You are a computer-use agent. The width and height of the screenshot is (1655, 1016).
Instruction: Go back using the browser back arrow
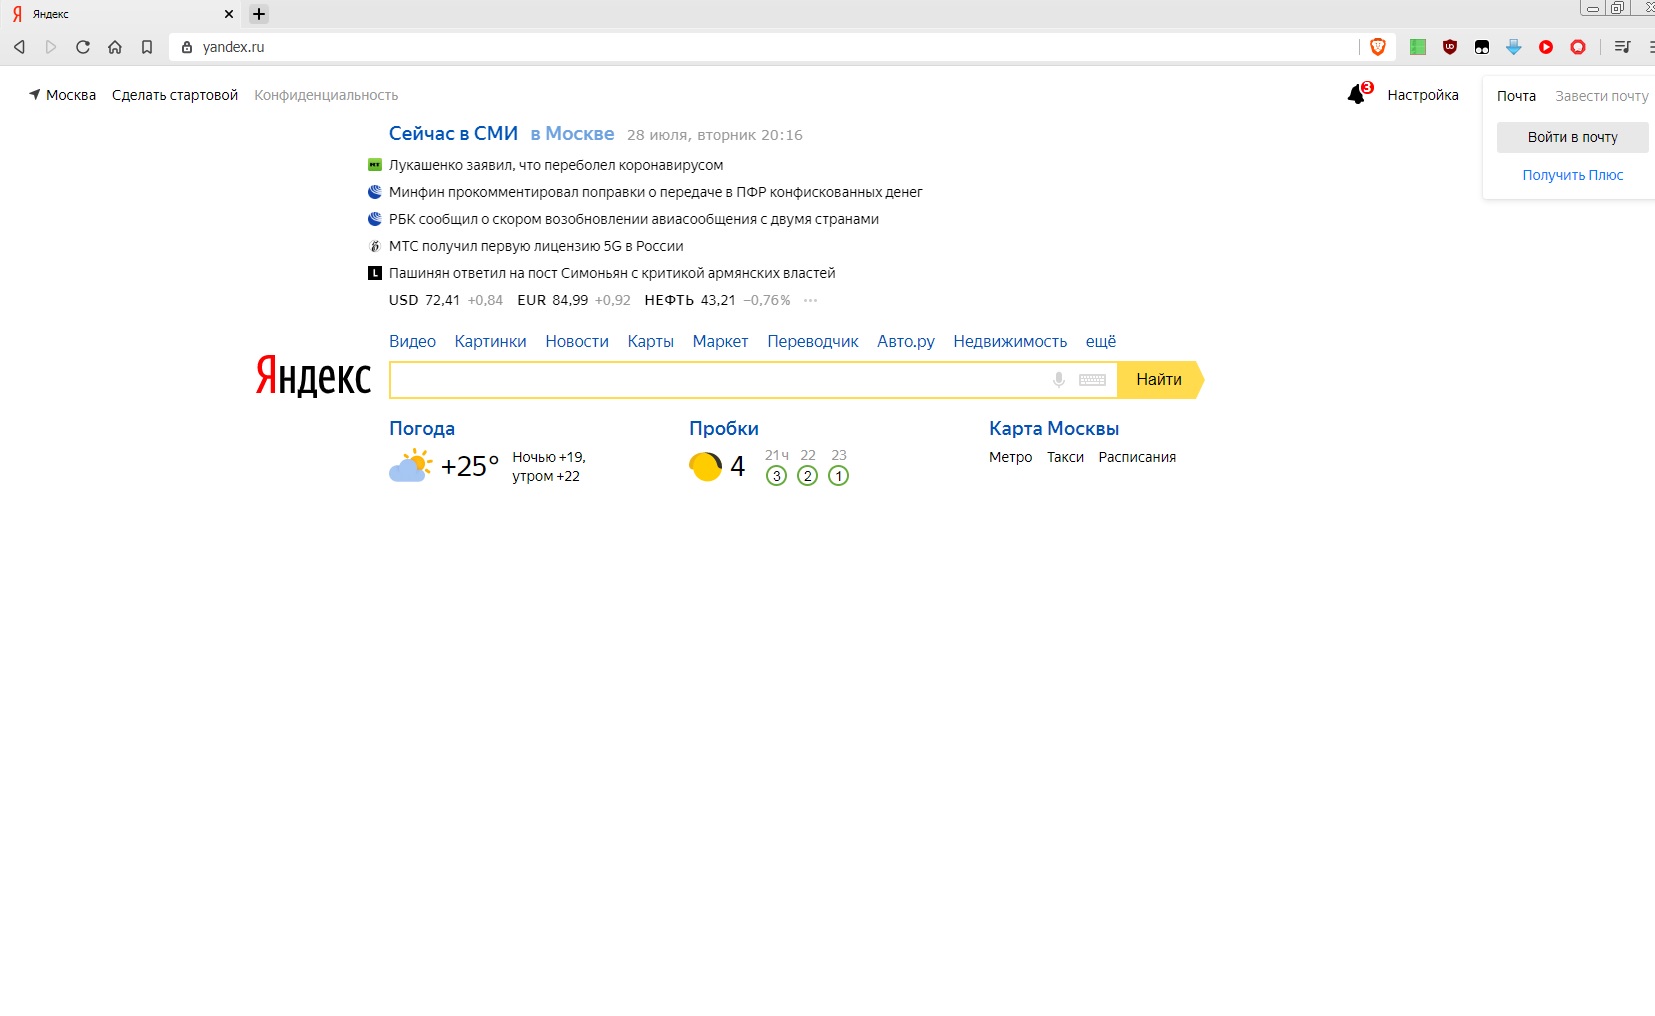pyautogui.click(x=19, y=47)
